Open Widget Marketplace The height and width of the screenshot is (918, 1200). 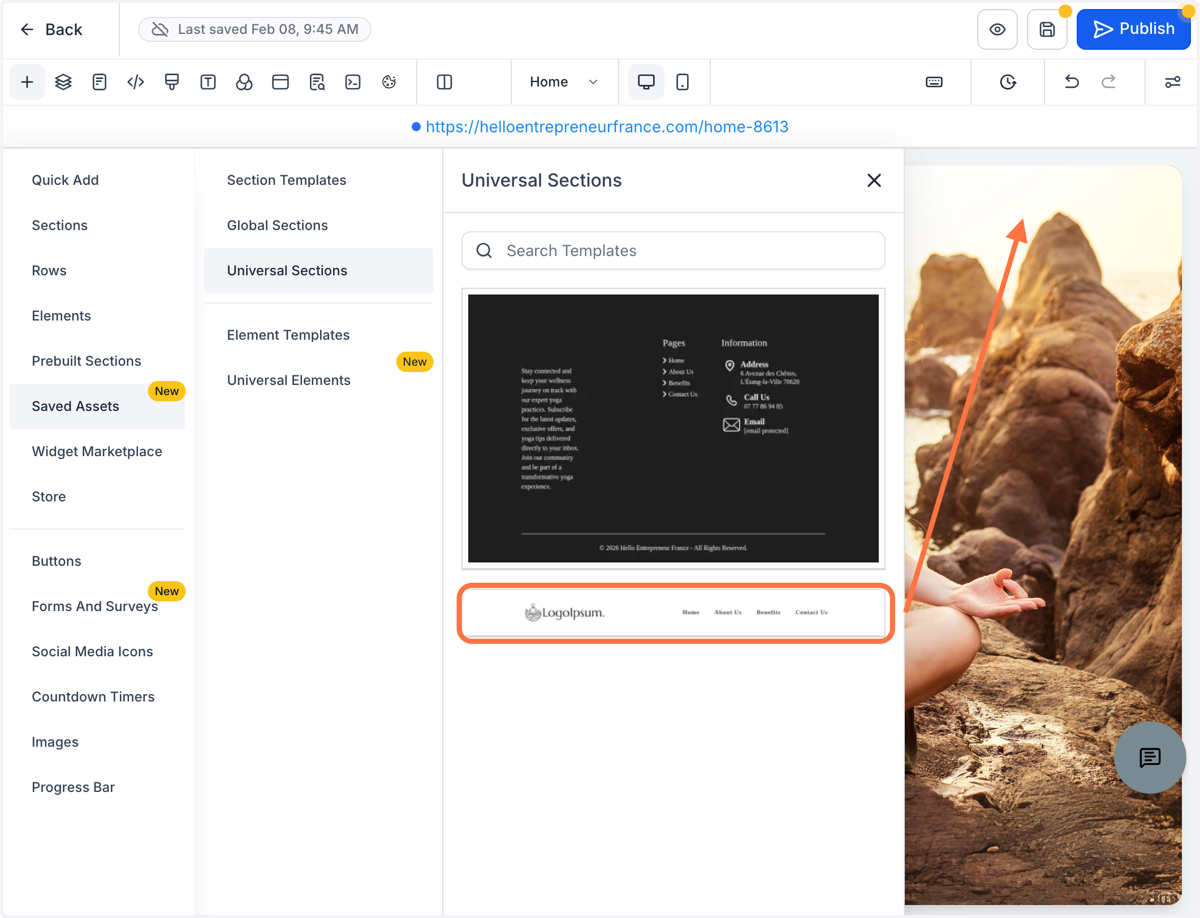click(x=97, y=451)
